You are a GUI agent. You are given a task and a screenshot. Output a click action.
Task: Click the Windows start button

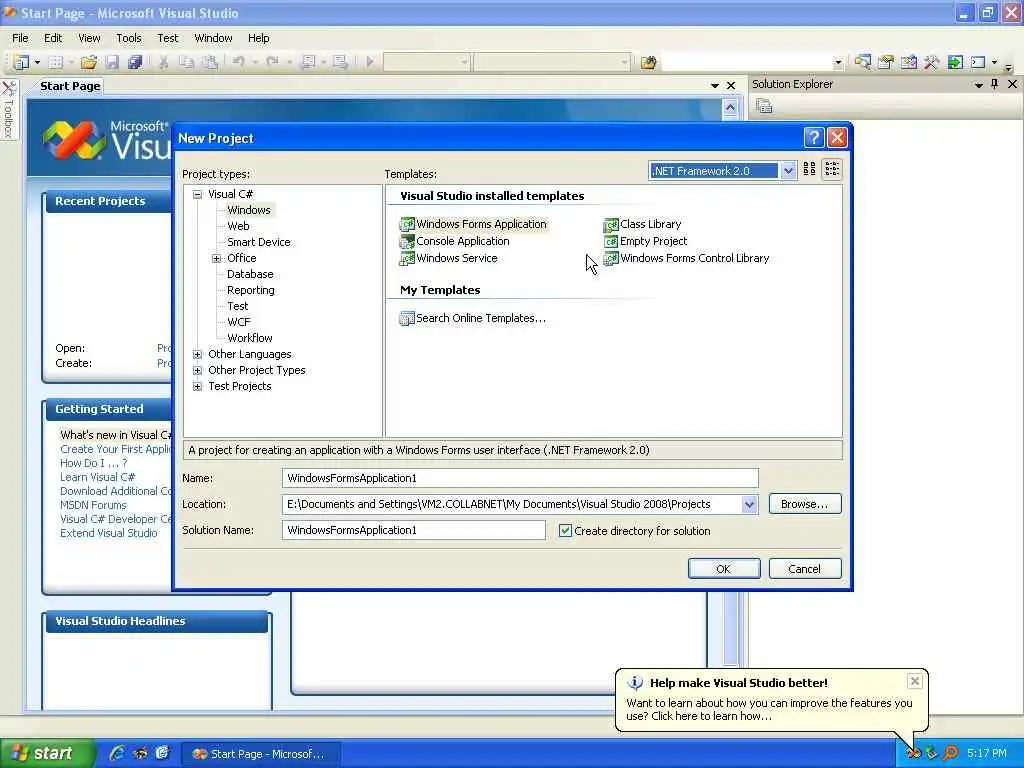[46, 753]
